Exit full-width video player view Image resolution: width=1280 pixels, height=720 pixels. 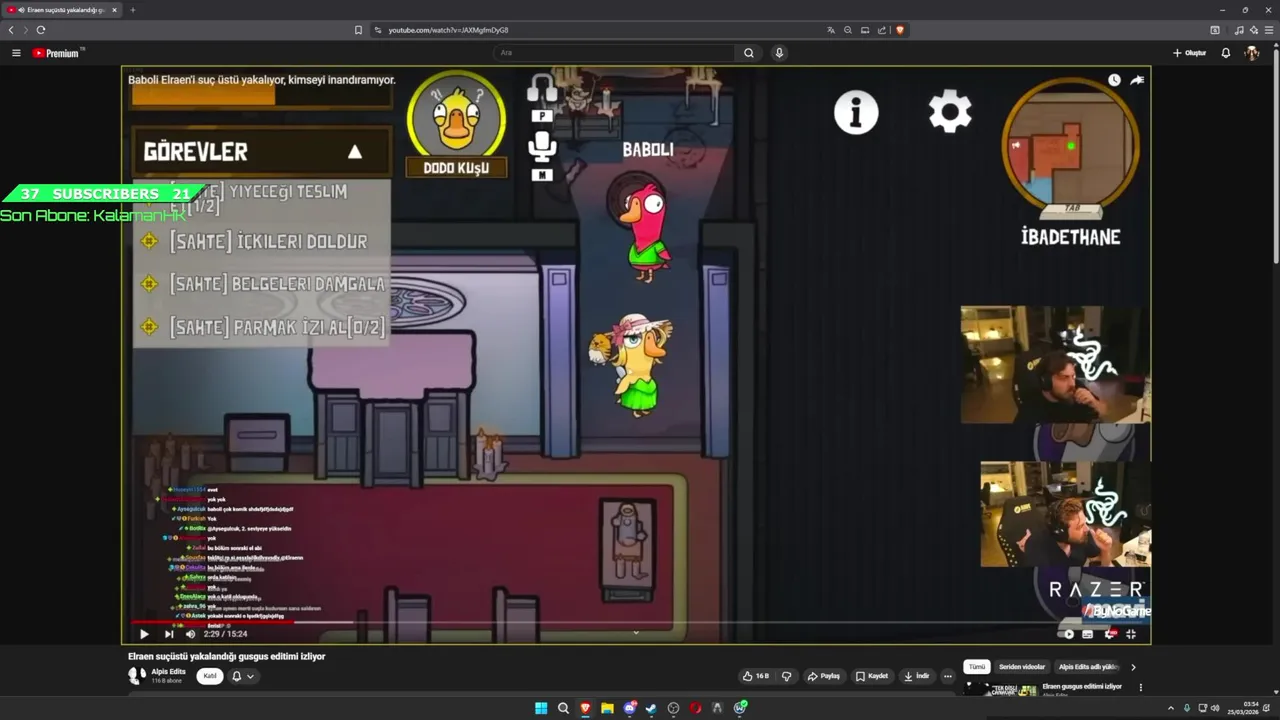(1131, 634)
